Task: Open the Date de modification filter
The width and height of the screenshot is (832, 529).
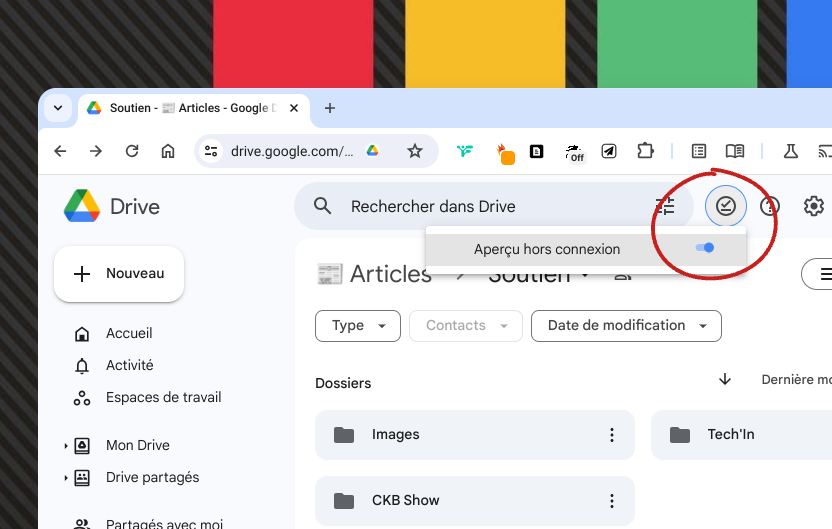Action: 626,326
